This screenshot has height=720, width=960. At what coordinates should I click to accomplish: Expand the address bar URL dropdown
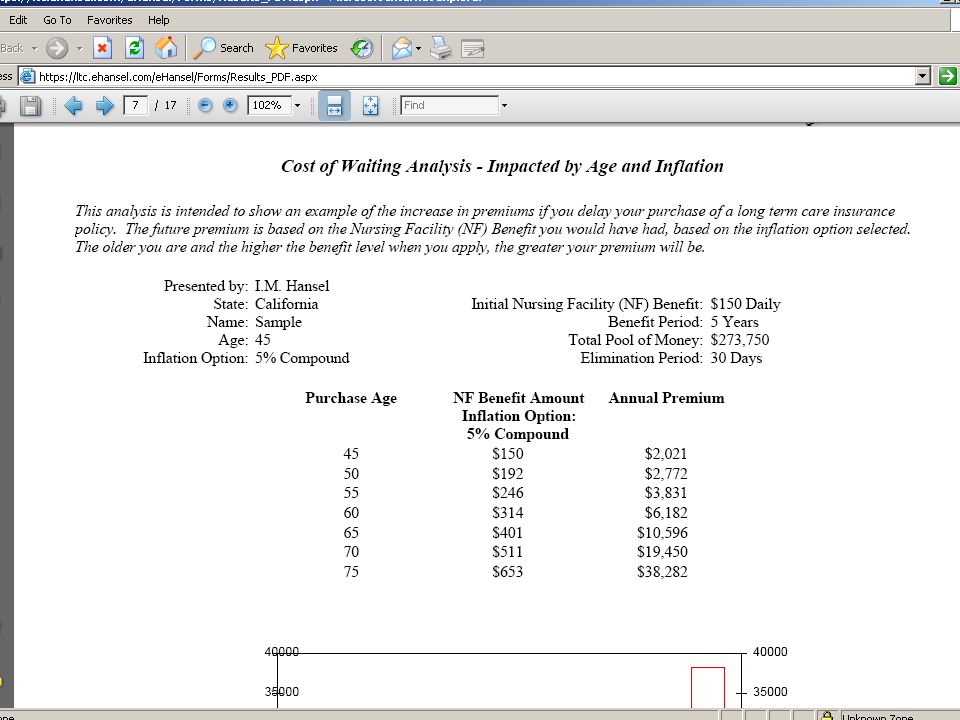(x=923, y=77)
